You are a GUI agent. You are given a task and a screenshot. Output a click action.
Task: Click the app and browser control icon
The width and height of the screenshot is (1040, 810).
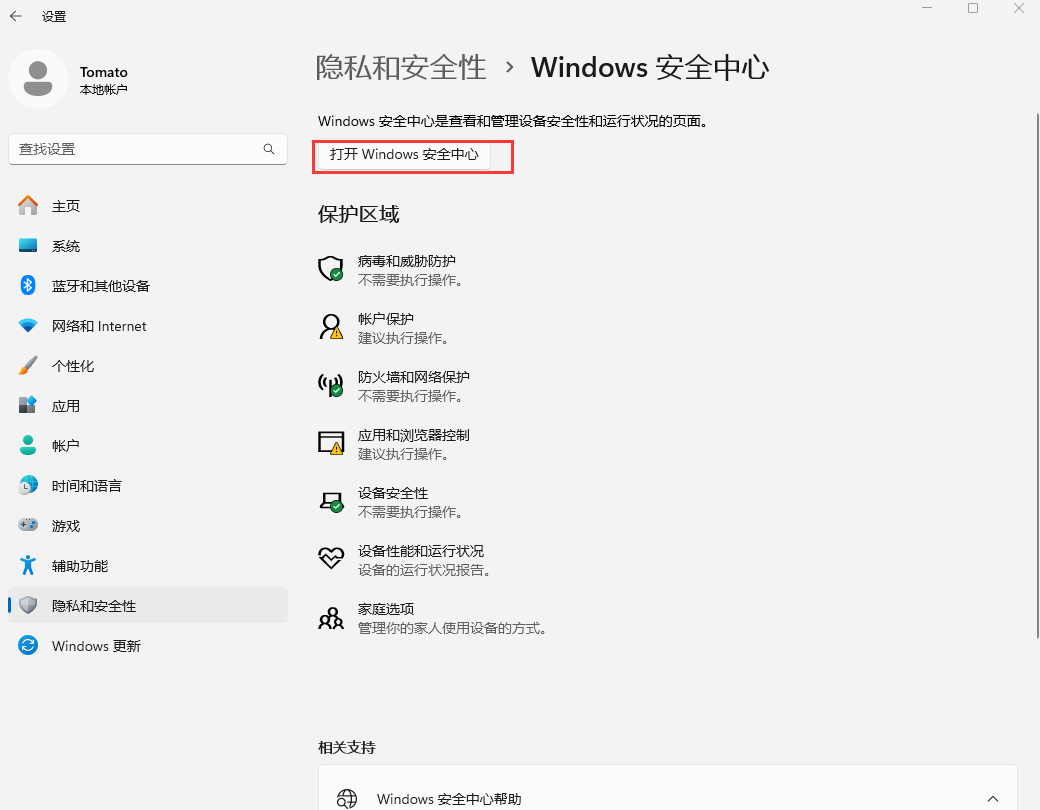[330, 443]
